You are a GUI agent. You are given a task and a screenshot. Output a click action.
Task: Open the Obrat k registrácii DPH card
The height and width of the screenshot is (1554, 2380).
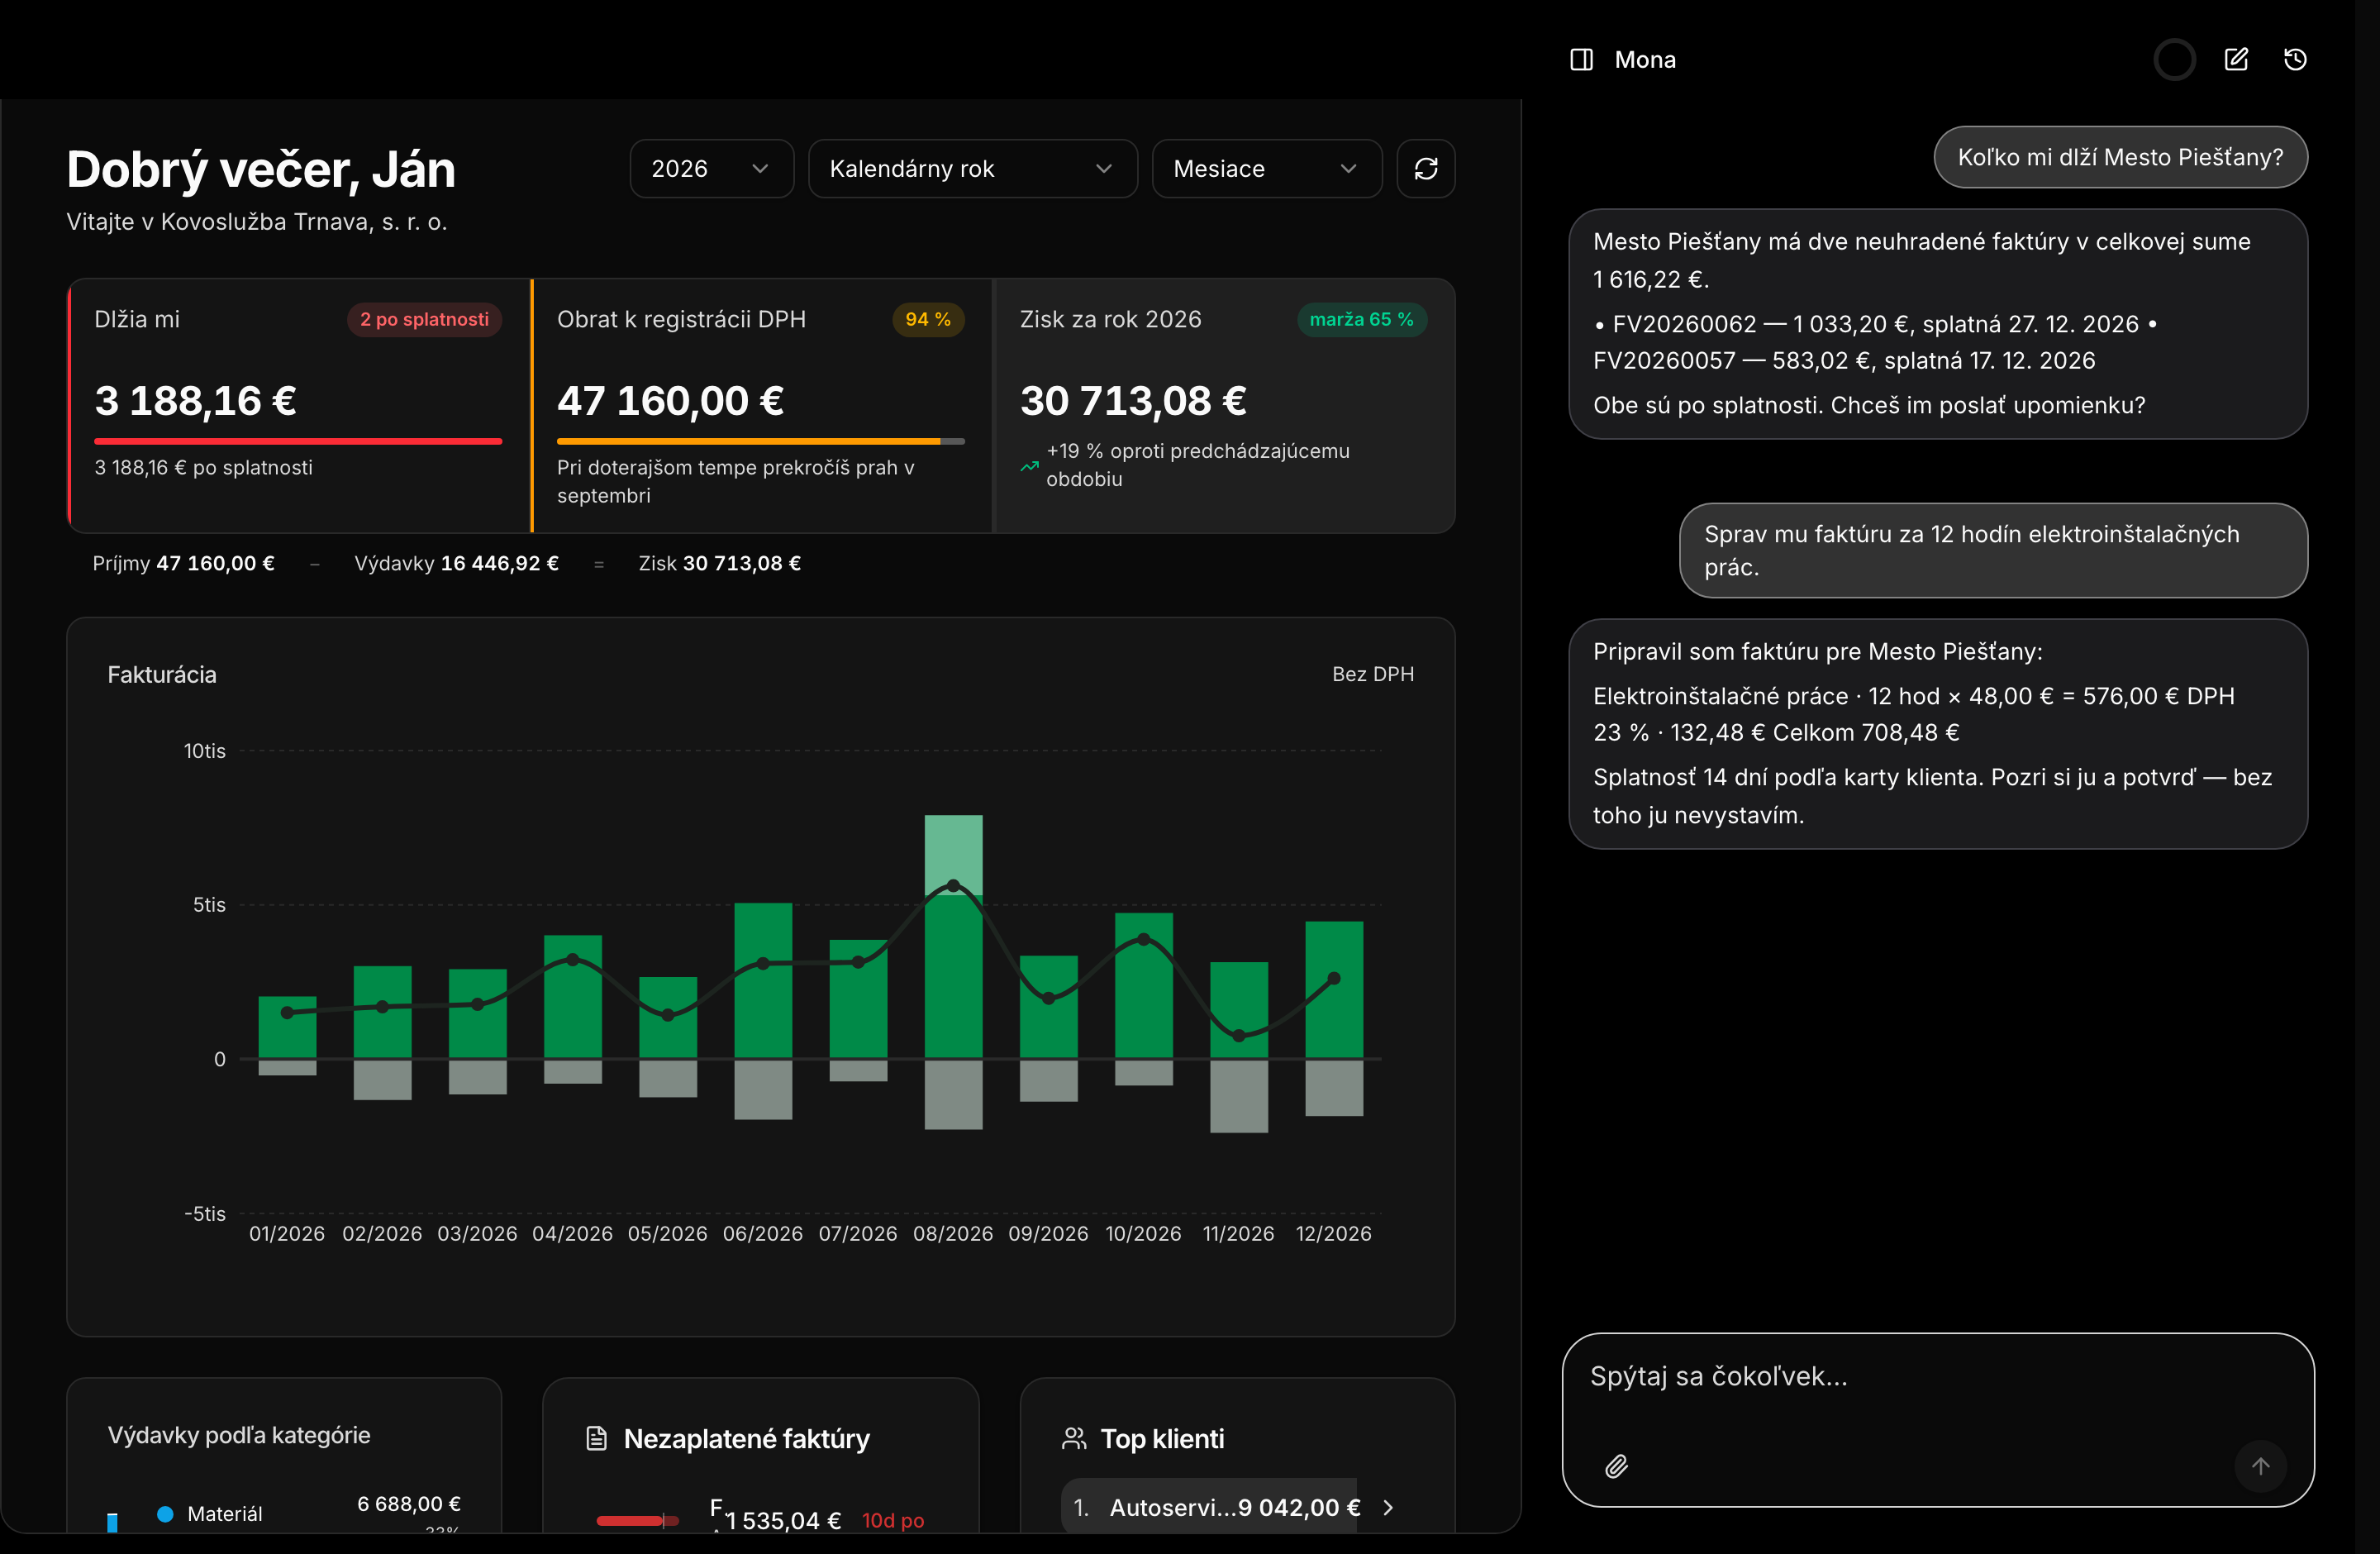[761, 405]
